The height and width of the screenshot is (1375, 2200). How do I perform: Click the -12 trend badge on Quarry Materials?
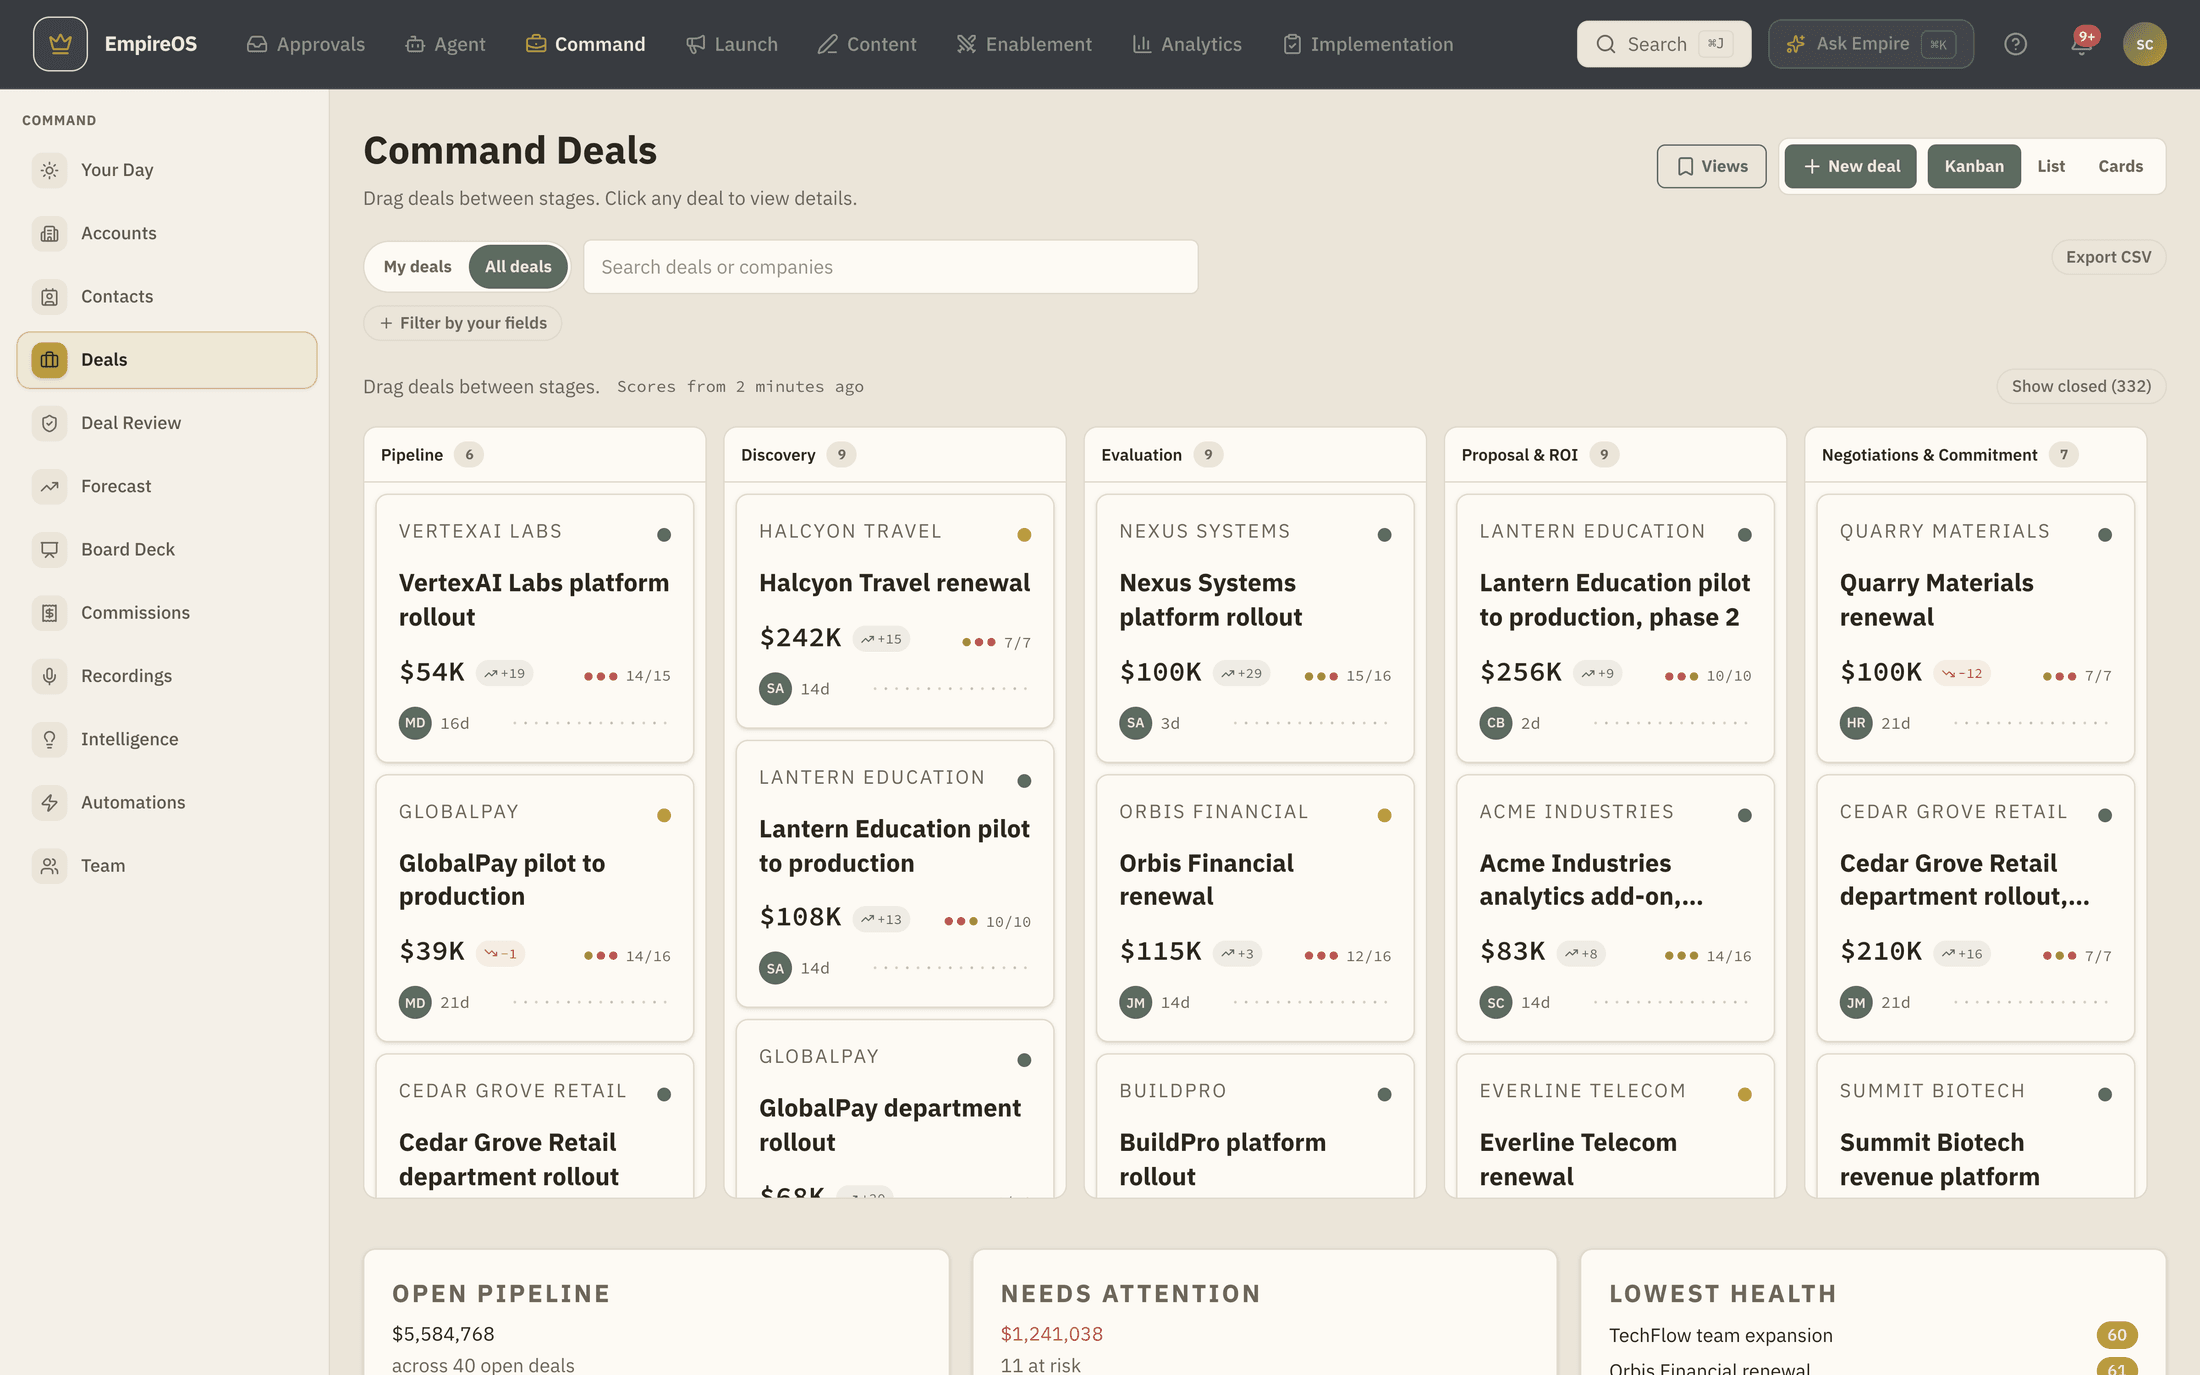[x=1962, y=674]
